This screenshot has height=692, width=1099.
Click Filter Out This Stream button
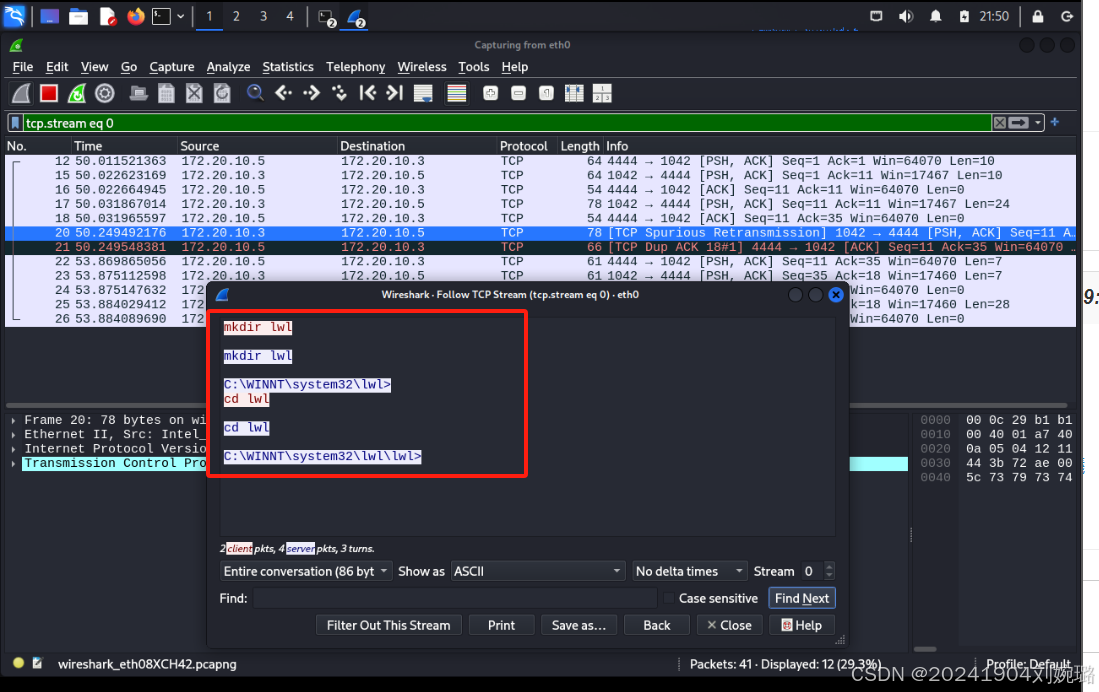tap(388, 625)
